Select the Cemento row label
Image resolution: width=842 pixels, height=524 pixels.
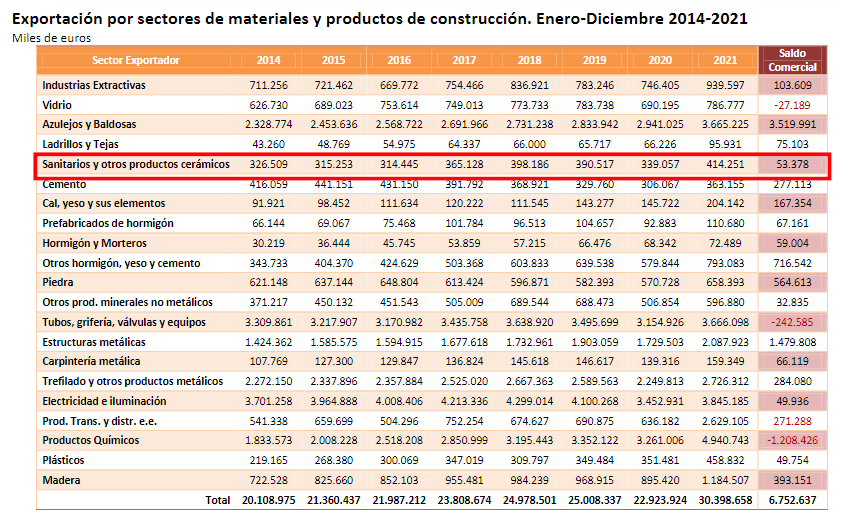click(x=64, y=184)
